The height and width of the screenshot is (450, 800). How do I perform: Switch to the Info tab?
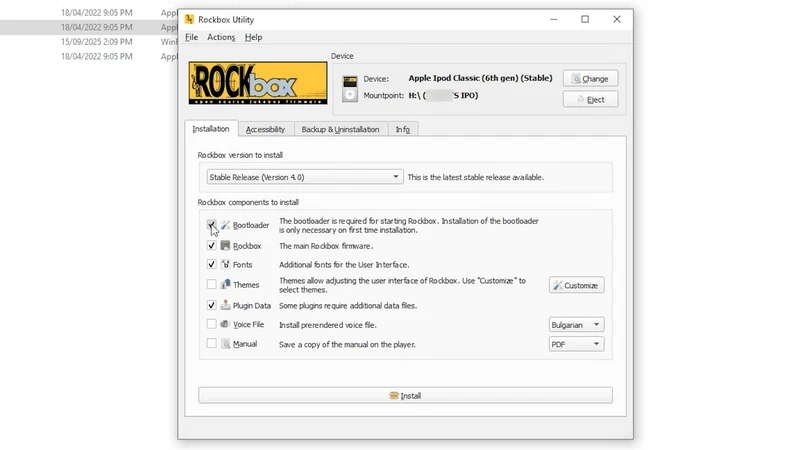[x=403, y=130]
